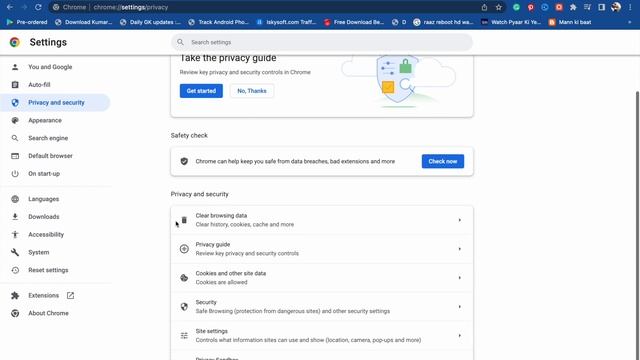Click the red square extension icon
Screen dimensions: 640x360
click(x=559, y=7)
